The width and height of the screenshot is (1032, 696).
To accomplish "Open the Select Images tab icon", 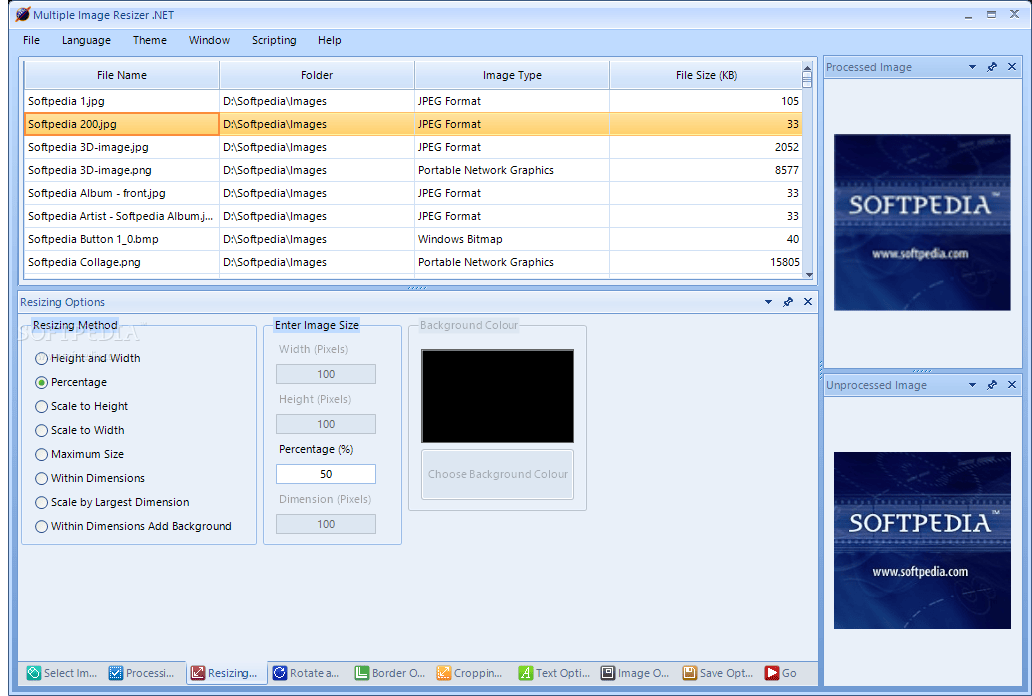I will coord(34,672).
